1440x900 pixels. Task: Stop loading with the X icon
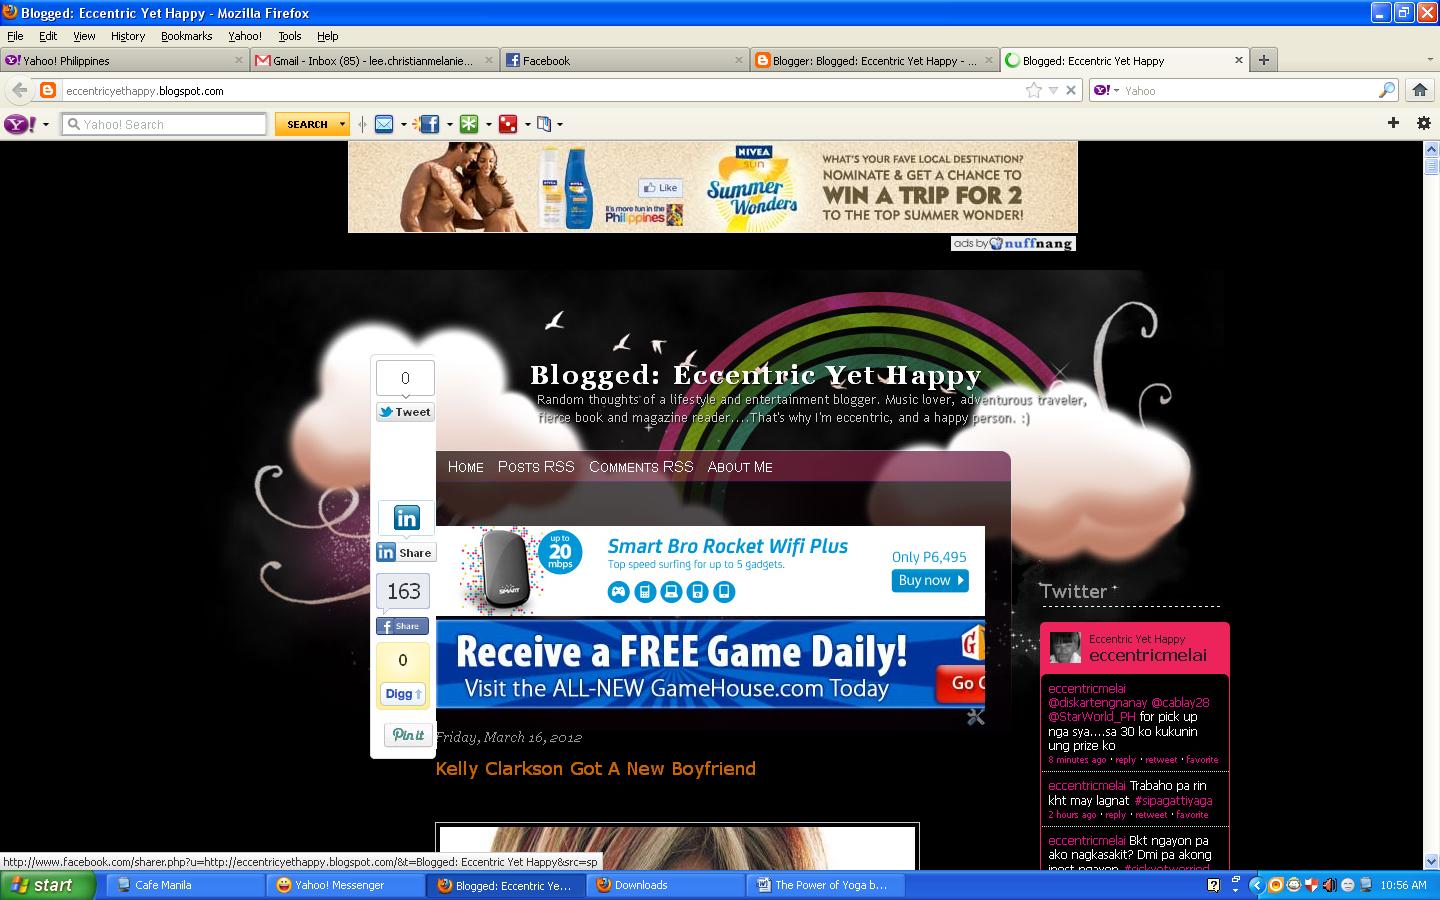(1071, 90)
